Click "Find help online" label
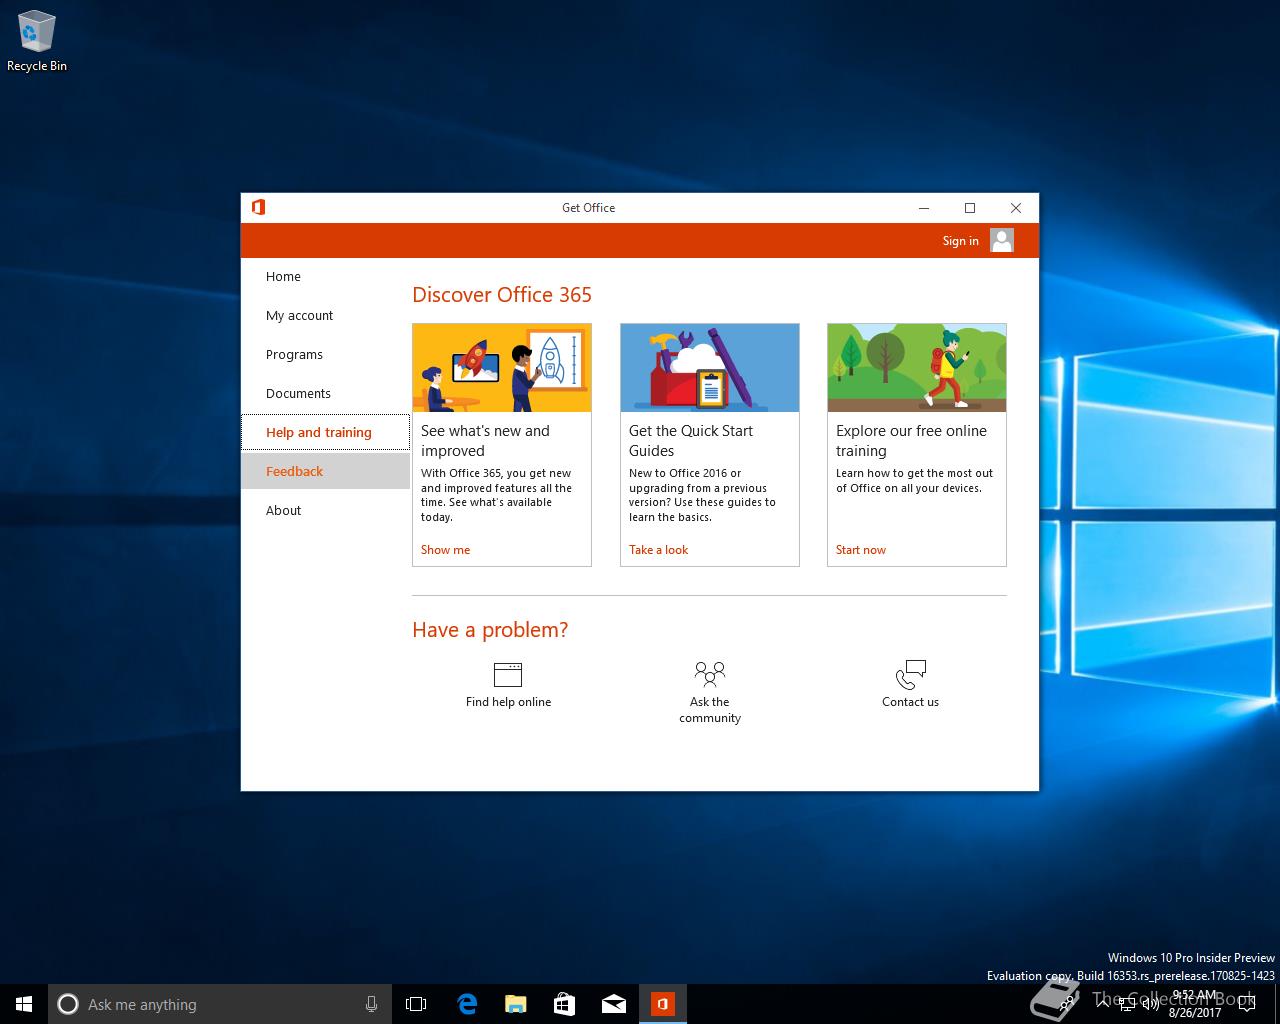 [508, 702]
